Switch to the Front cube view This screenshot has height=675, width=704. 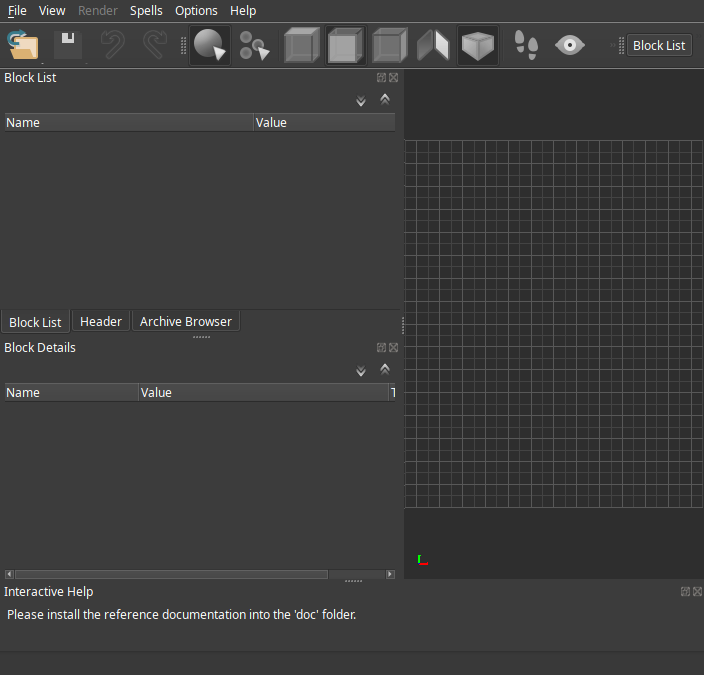coord(345,45)
